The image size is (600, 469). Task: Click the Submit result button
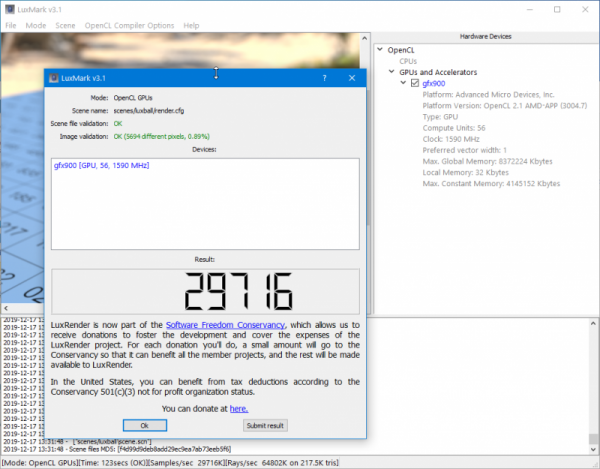pos(265,425)
